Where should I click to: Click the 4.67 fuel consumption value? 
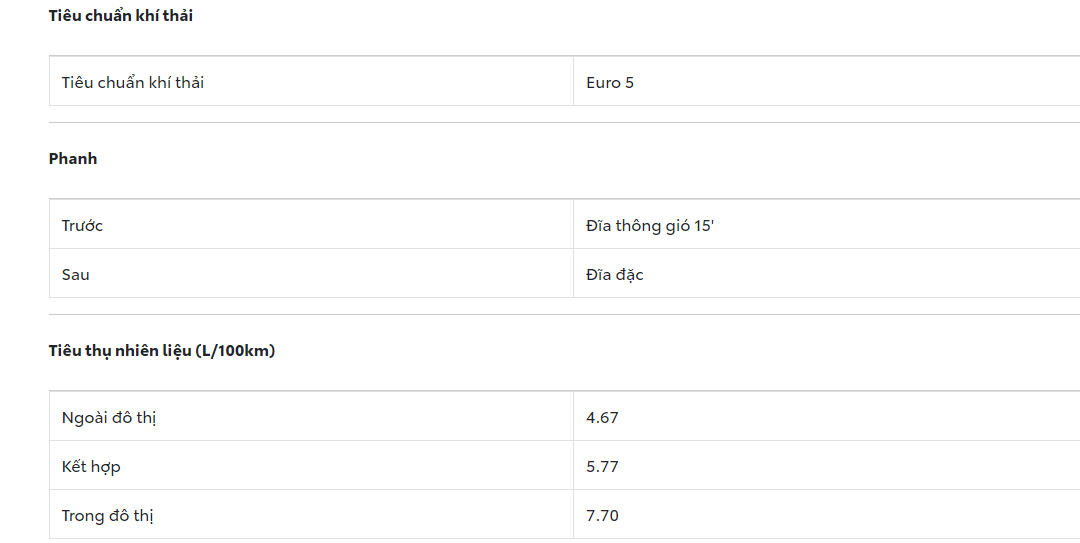602,418
